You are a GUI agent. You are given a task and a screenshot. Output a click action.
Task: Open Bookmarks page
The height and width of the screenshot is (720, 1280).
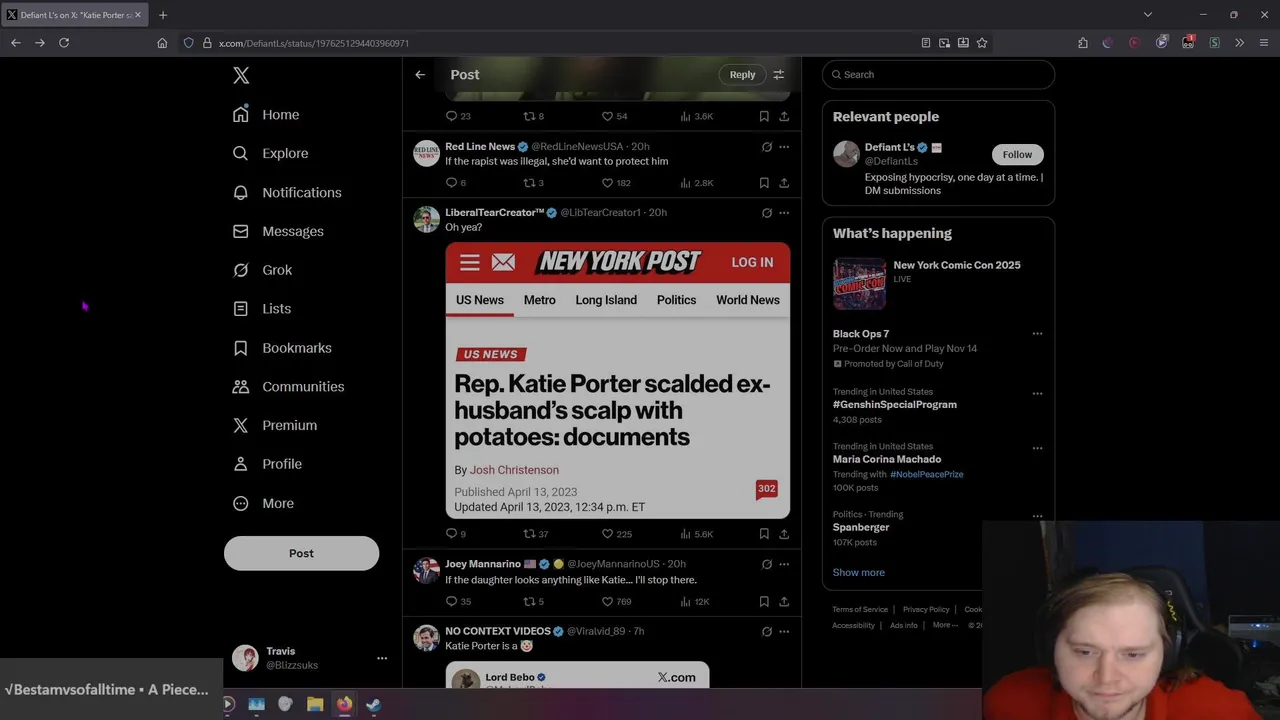coord(282,348)
